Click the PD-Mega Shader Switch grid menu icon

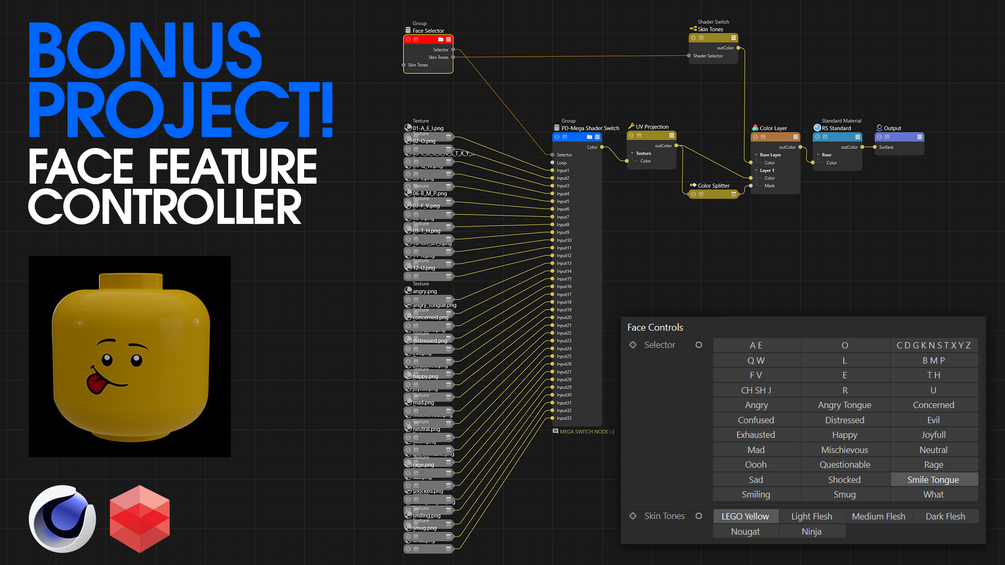(x=597, y=137)
